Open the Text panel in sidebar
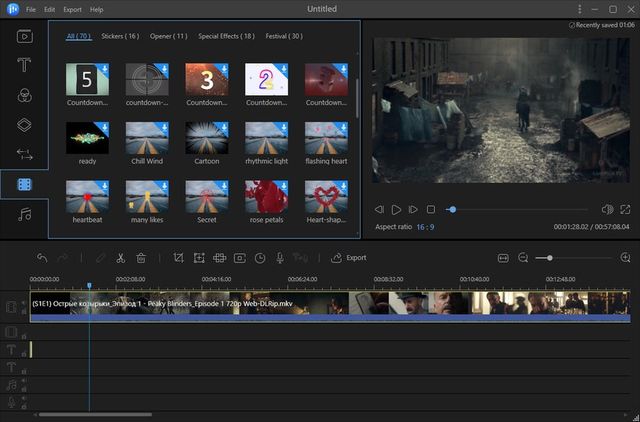 [x=24, y=65]
